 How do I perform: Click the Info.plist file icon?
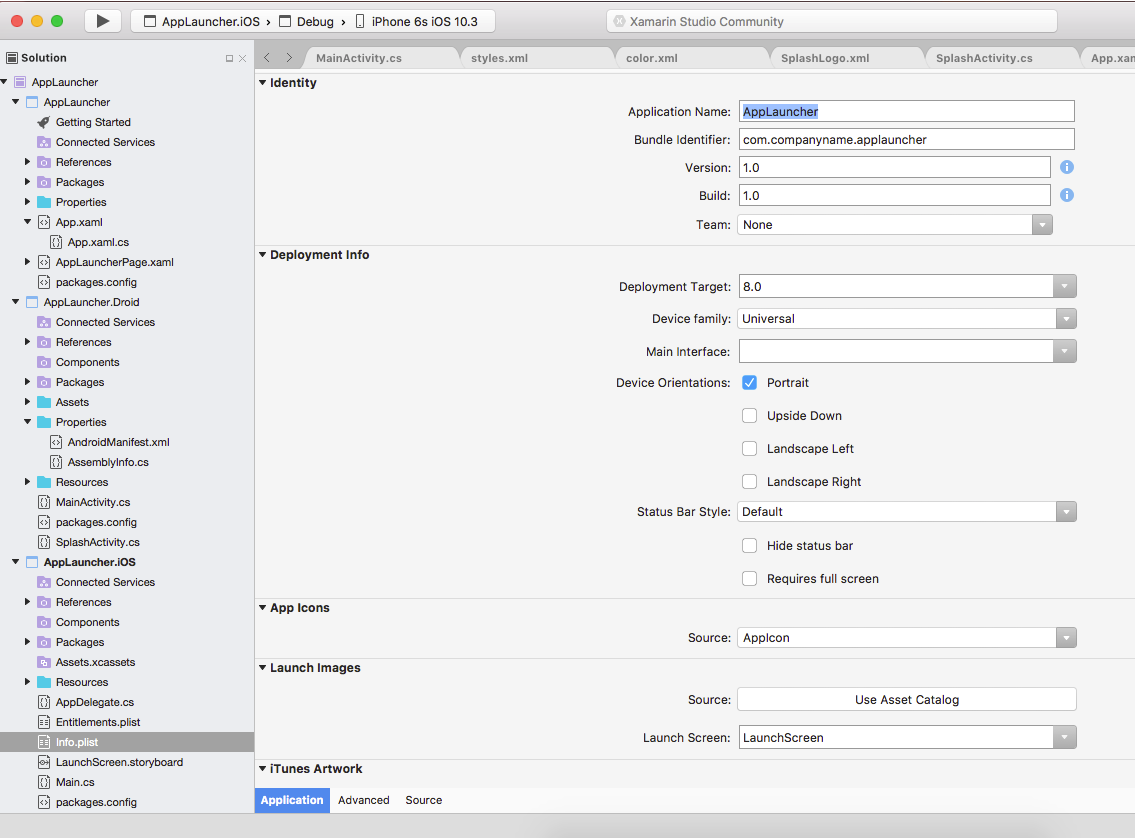[43, 742]
